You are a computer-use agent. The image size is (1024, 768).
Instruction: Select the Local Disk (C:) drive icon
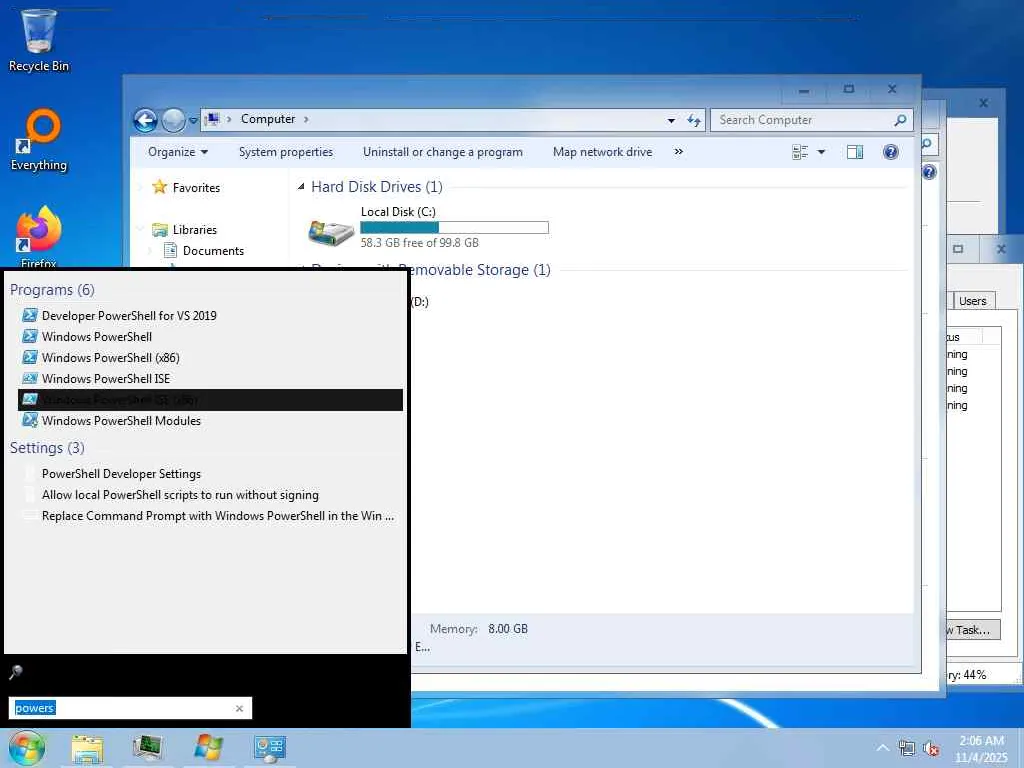pyautogui.click(x=331, y=232)
